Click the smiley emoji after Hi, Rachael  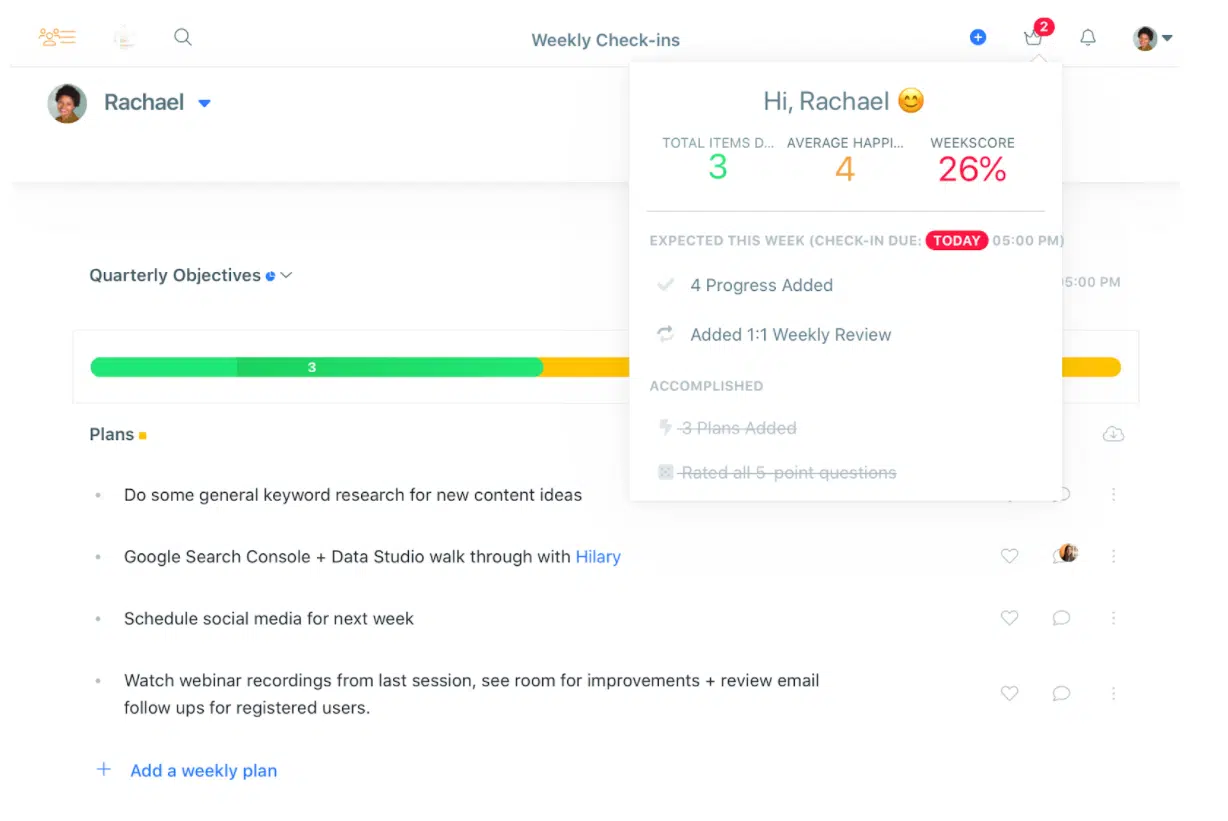911,101
